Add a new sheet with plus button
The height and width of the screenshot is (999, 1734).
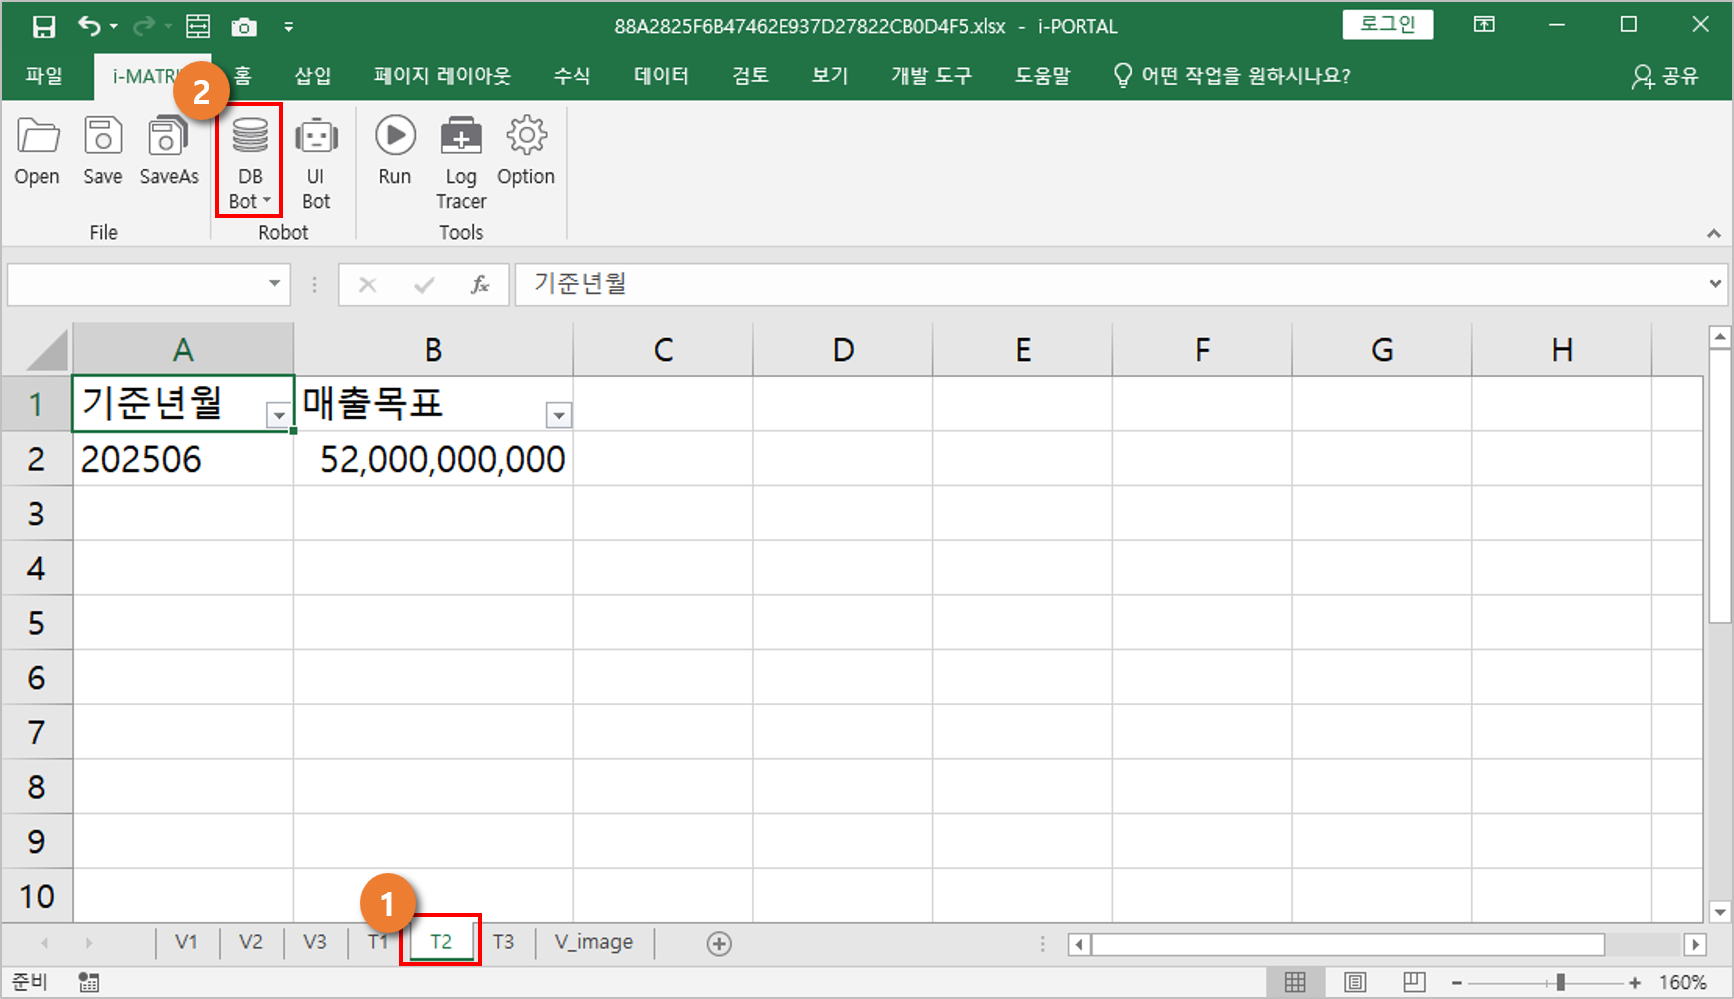[x=719, y=943]
